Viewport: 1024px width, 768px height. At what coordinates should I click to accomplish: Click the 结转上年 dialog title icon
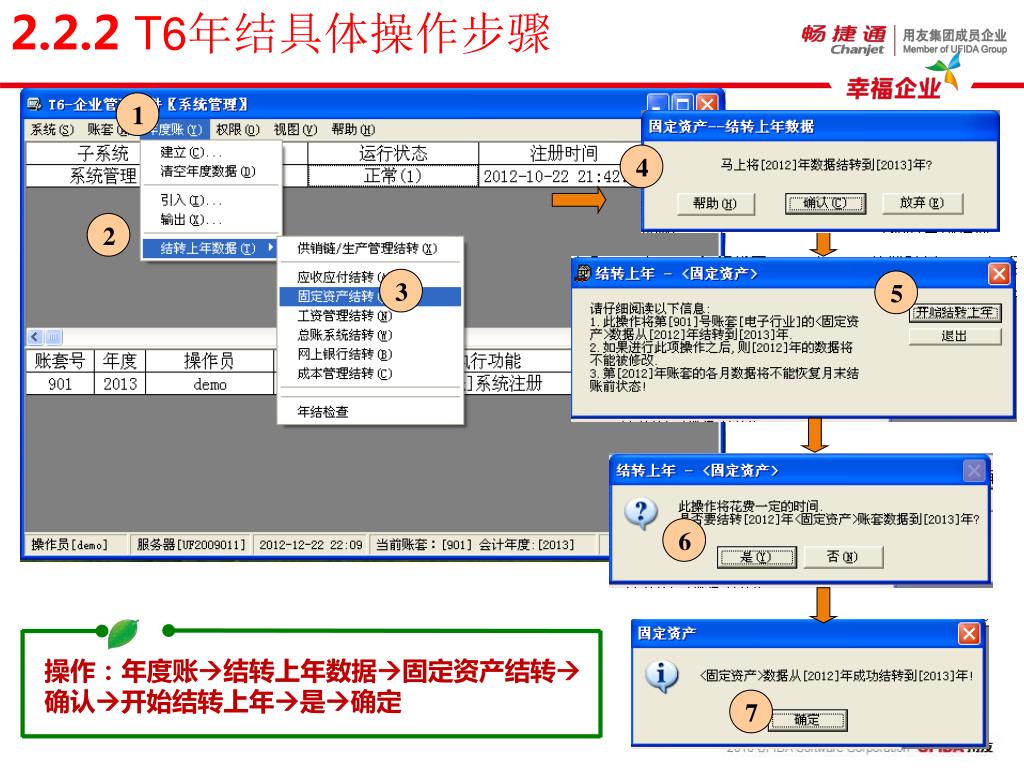(x=583, y=273)
